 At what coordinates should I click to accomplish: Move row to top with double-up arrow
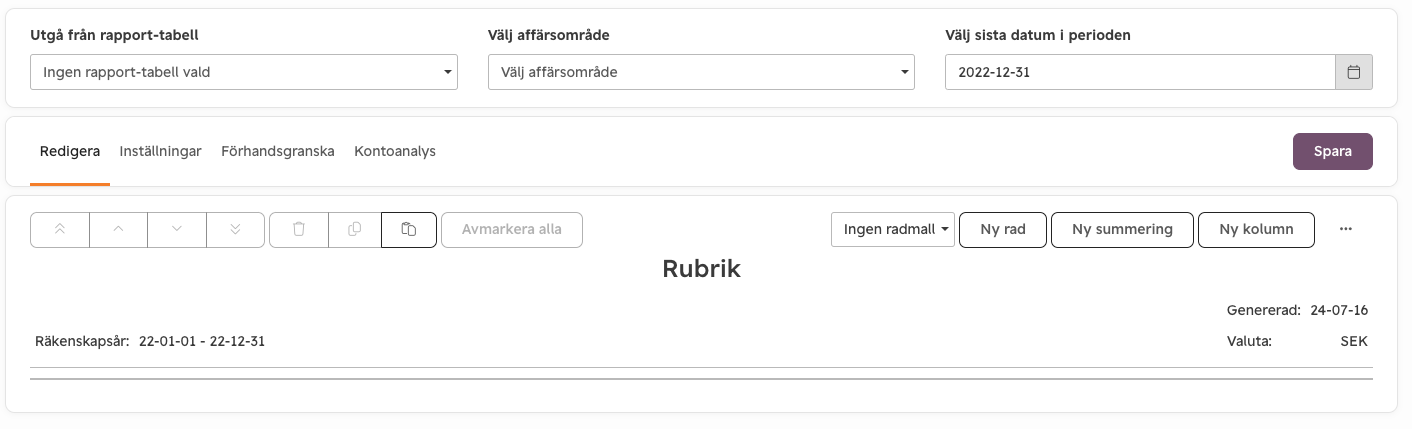click(x=60, y=229)
